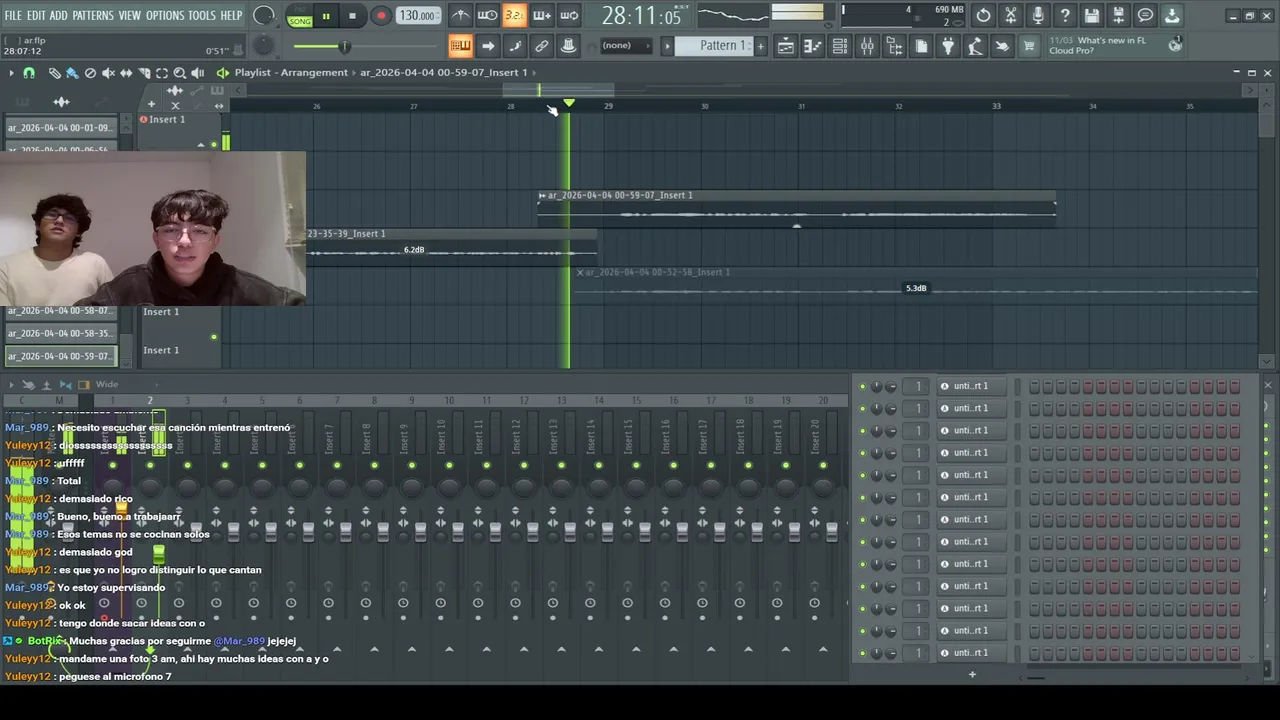Open the Browser view icon
The height and width of the screenshot is (720, 1280).
(x=894, y=46)
